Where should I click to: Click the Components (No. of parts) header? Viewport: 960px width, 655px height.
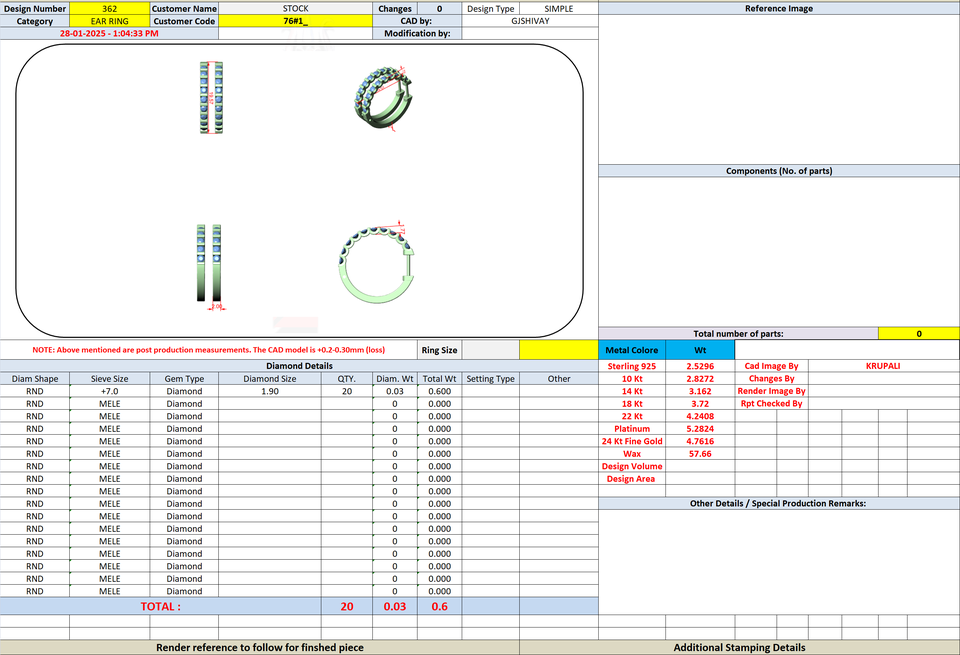(x=779, y=171)
